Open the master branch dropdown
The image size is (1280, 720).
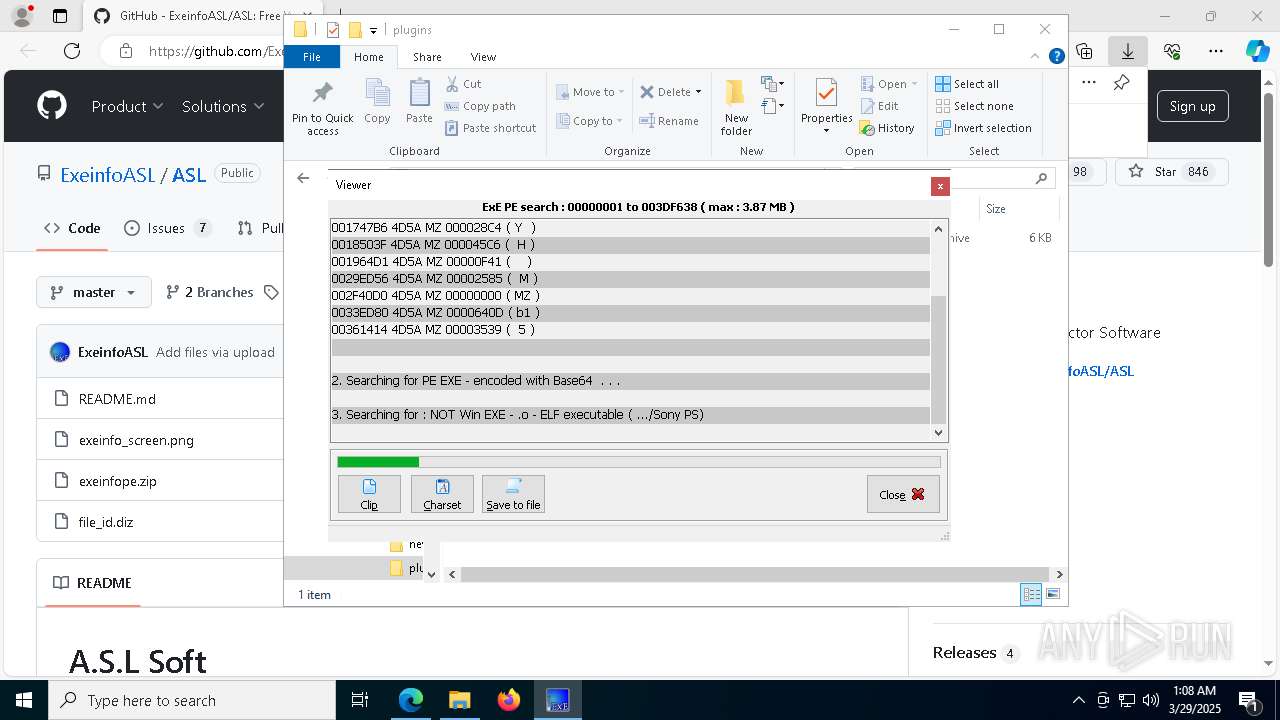point(94,292)
